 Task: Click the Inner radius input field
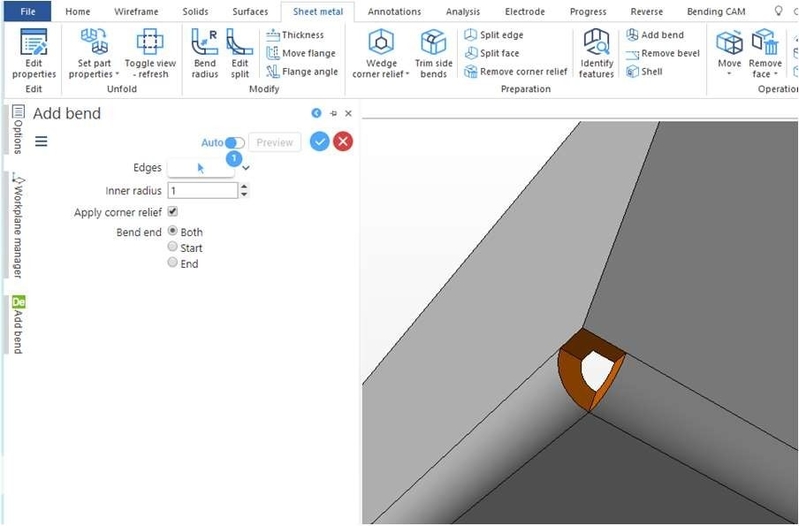(203, 190)
